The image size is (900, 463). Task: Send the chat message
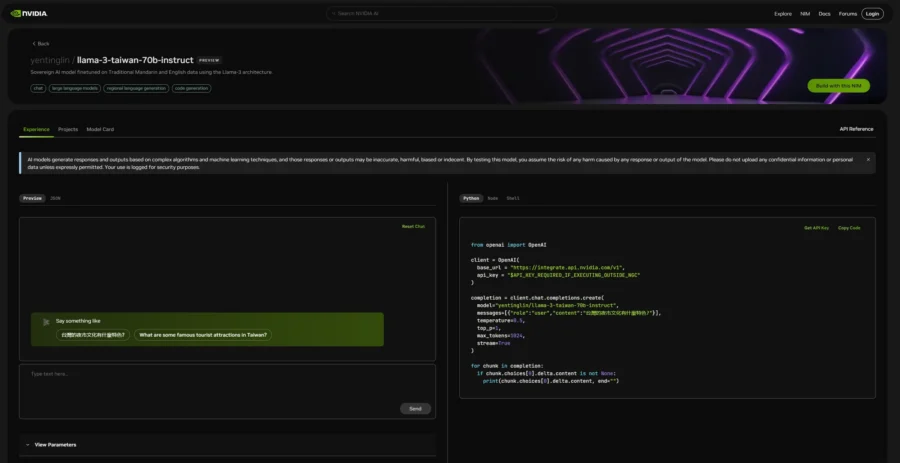(x=415, y=409)
